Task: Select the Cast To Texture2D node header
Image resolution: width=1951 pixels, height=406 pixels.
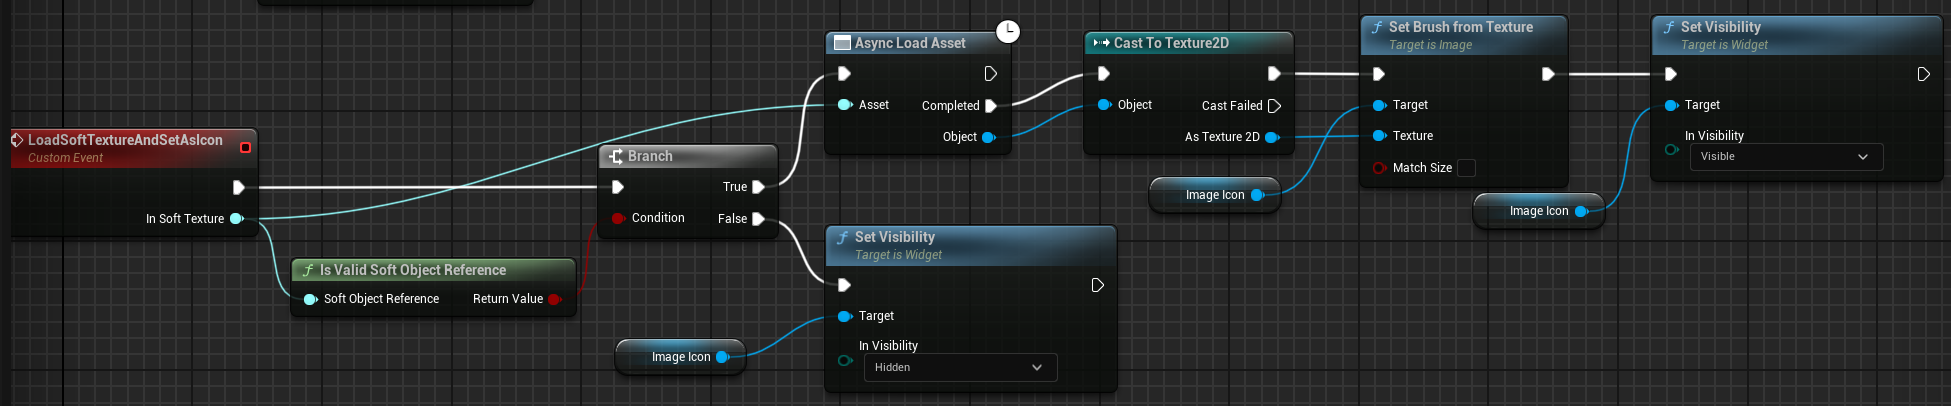Action: [1170, 43]
